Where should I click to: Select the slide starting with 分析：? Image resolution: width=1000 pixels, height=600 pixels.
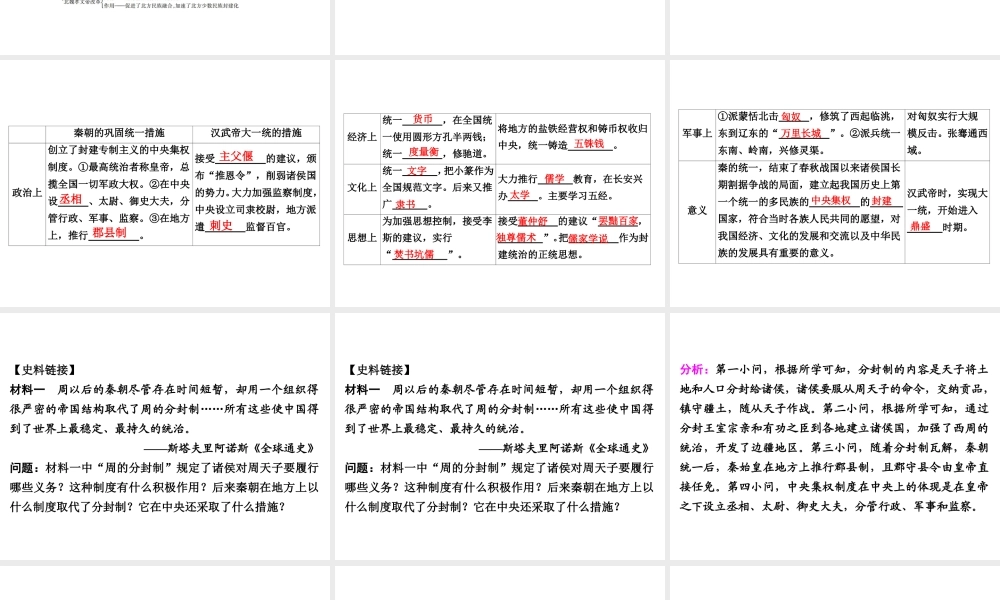[x=835, y=436]
